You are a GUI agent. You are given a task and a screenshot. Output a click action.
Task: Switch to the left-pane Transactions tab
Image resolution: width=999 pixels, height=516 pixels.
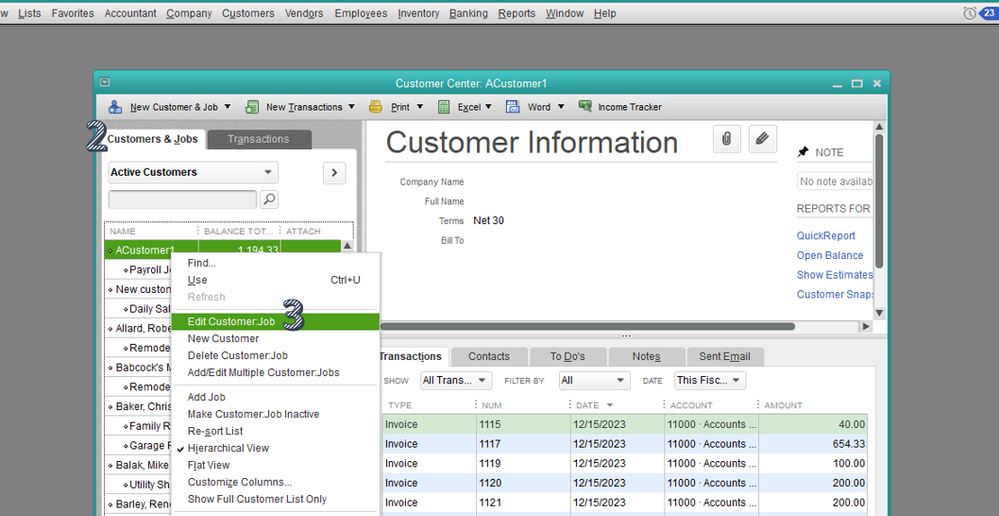[259, 140]
